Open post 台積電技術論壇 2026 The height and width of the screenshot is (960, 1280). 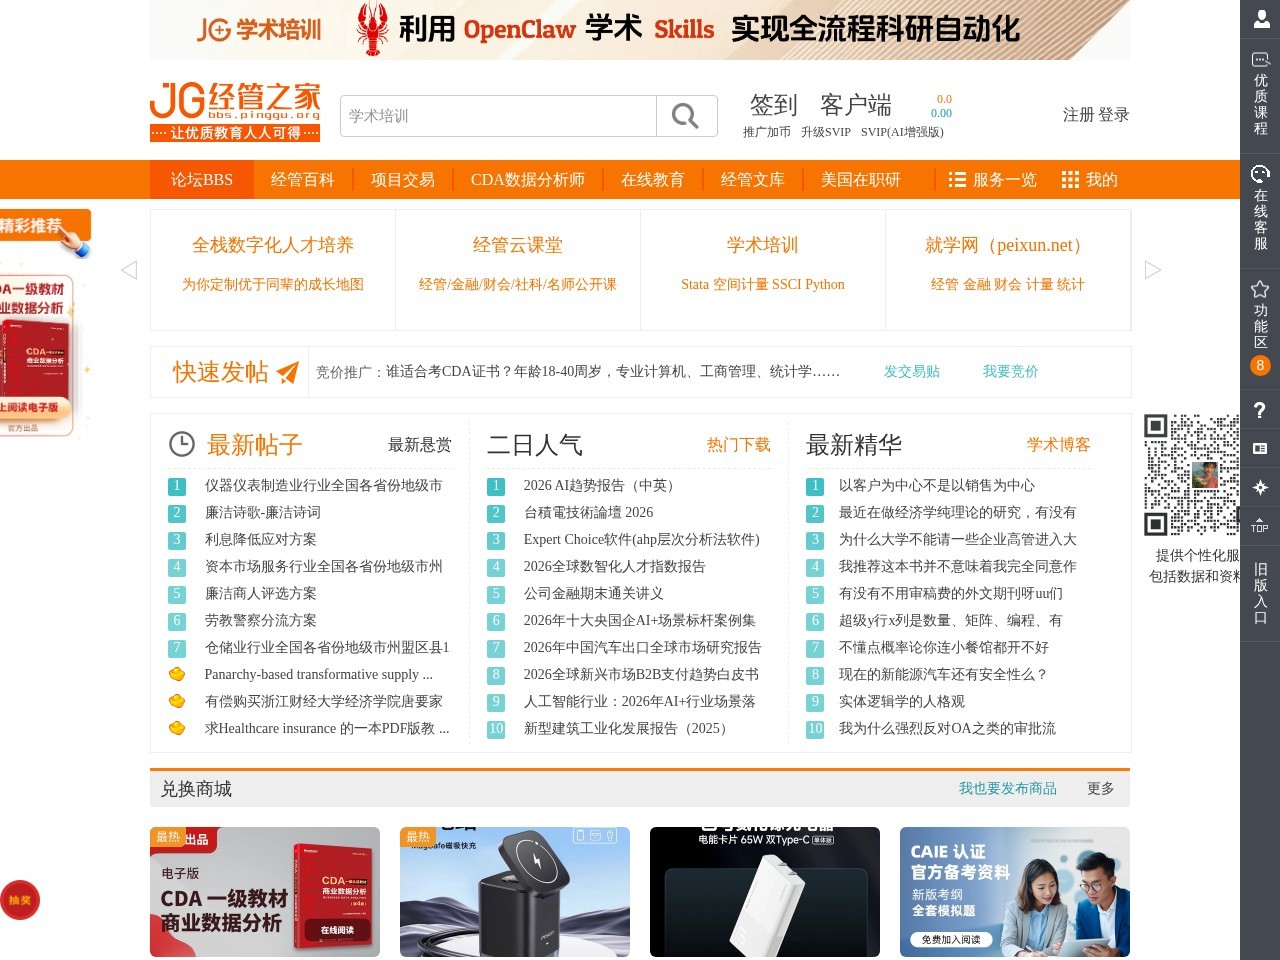pyautogui.click(x=588, y=513)
